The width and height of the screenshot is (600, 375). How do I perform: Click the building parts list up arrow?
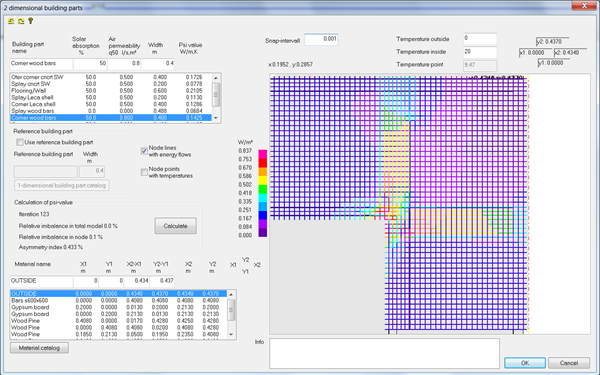(x=216, y=78)
